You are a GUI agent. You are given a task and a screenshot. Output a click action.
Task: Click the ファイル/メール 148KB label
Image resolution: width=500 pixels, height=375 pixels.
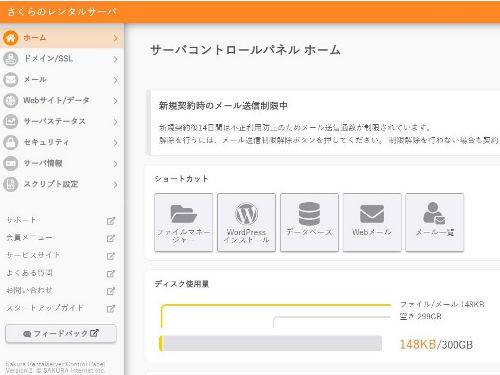[442, 304]
